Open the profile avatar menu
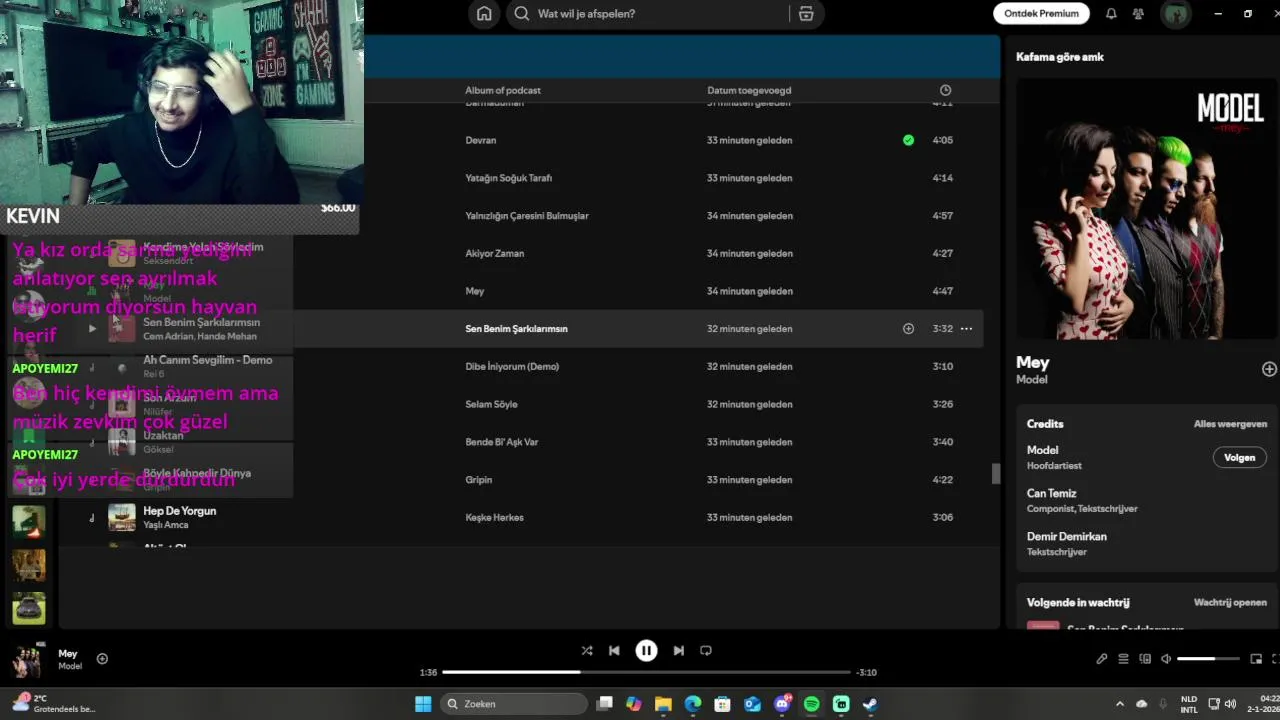The width and height of the screenshot is (1280, 720). coord(1175,14)
